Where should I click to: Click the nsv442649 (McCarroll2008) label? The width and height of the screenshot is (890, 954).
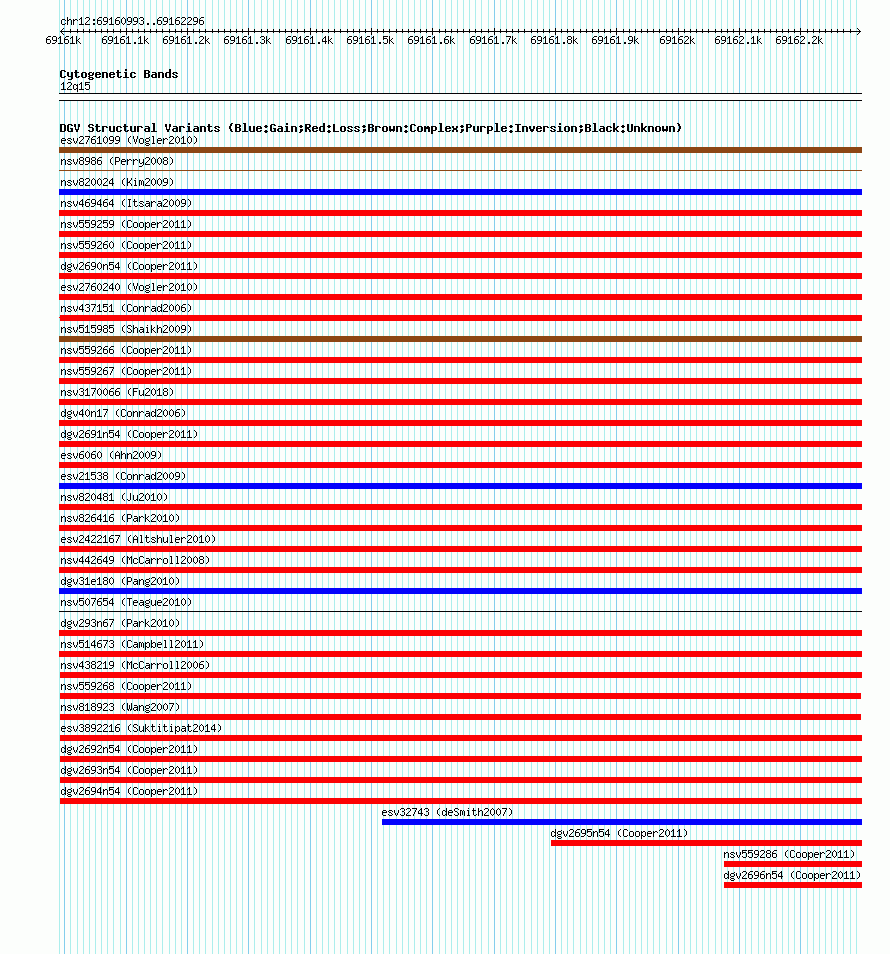135,560
